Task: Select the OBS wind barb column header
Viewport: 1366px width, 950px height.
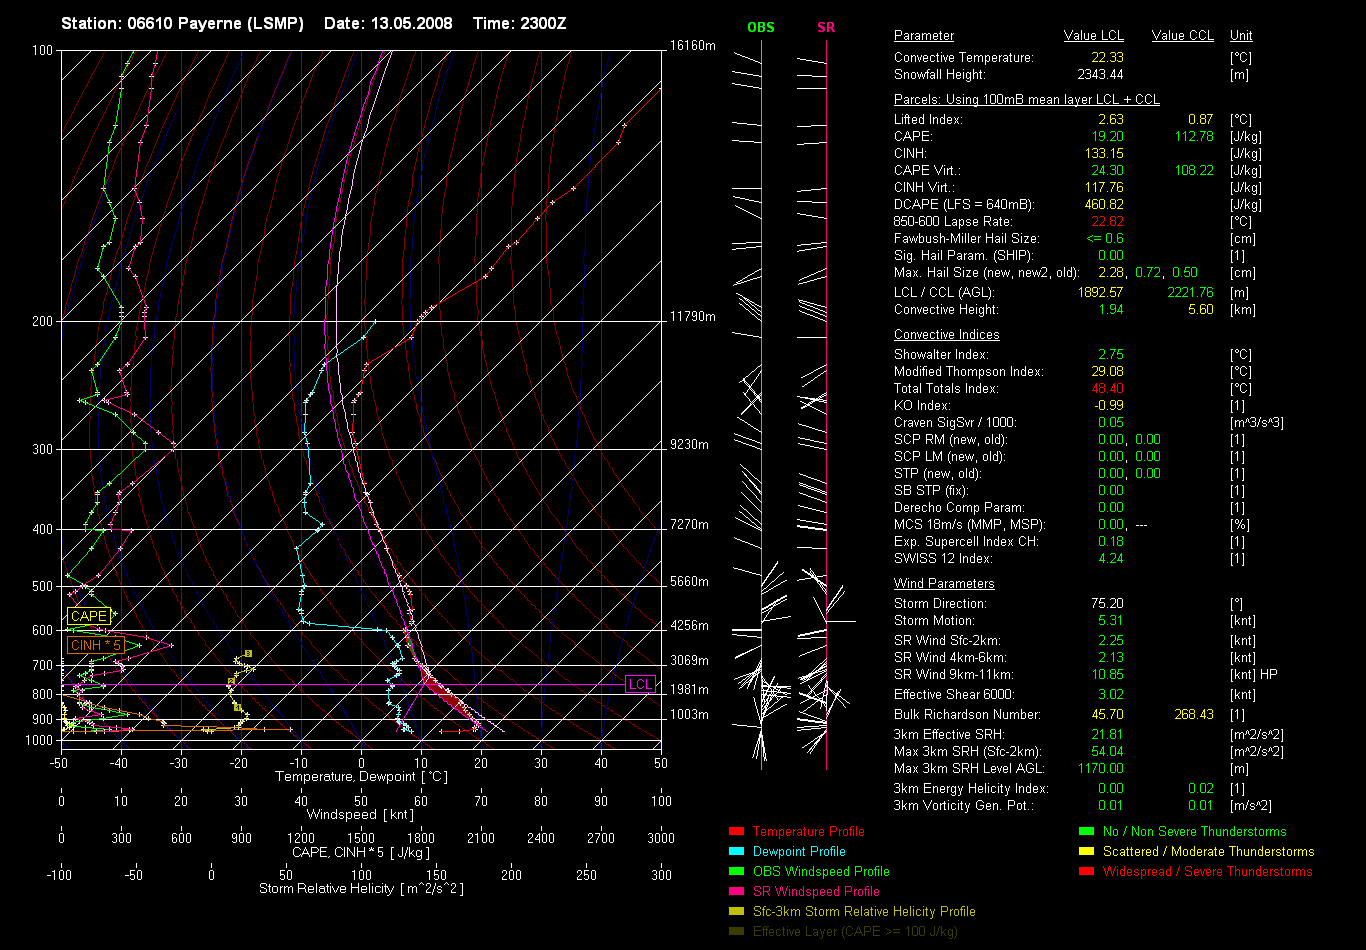Action: (x=761, y=27)
